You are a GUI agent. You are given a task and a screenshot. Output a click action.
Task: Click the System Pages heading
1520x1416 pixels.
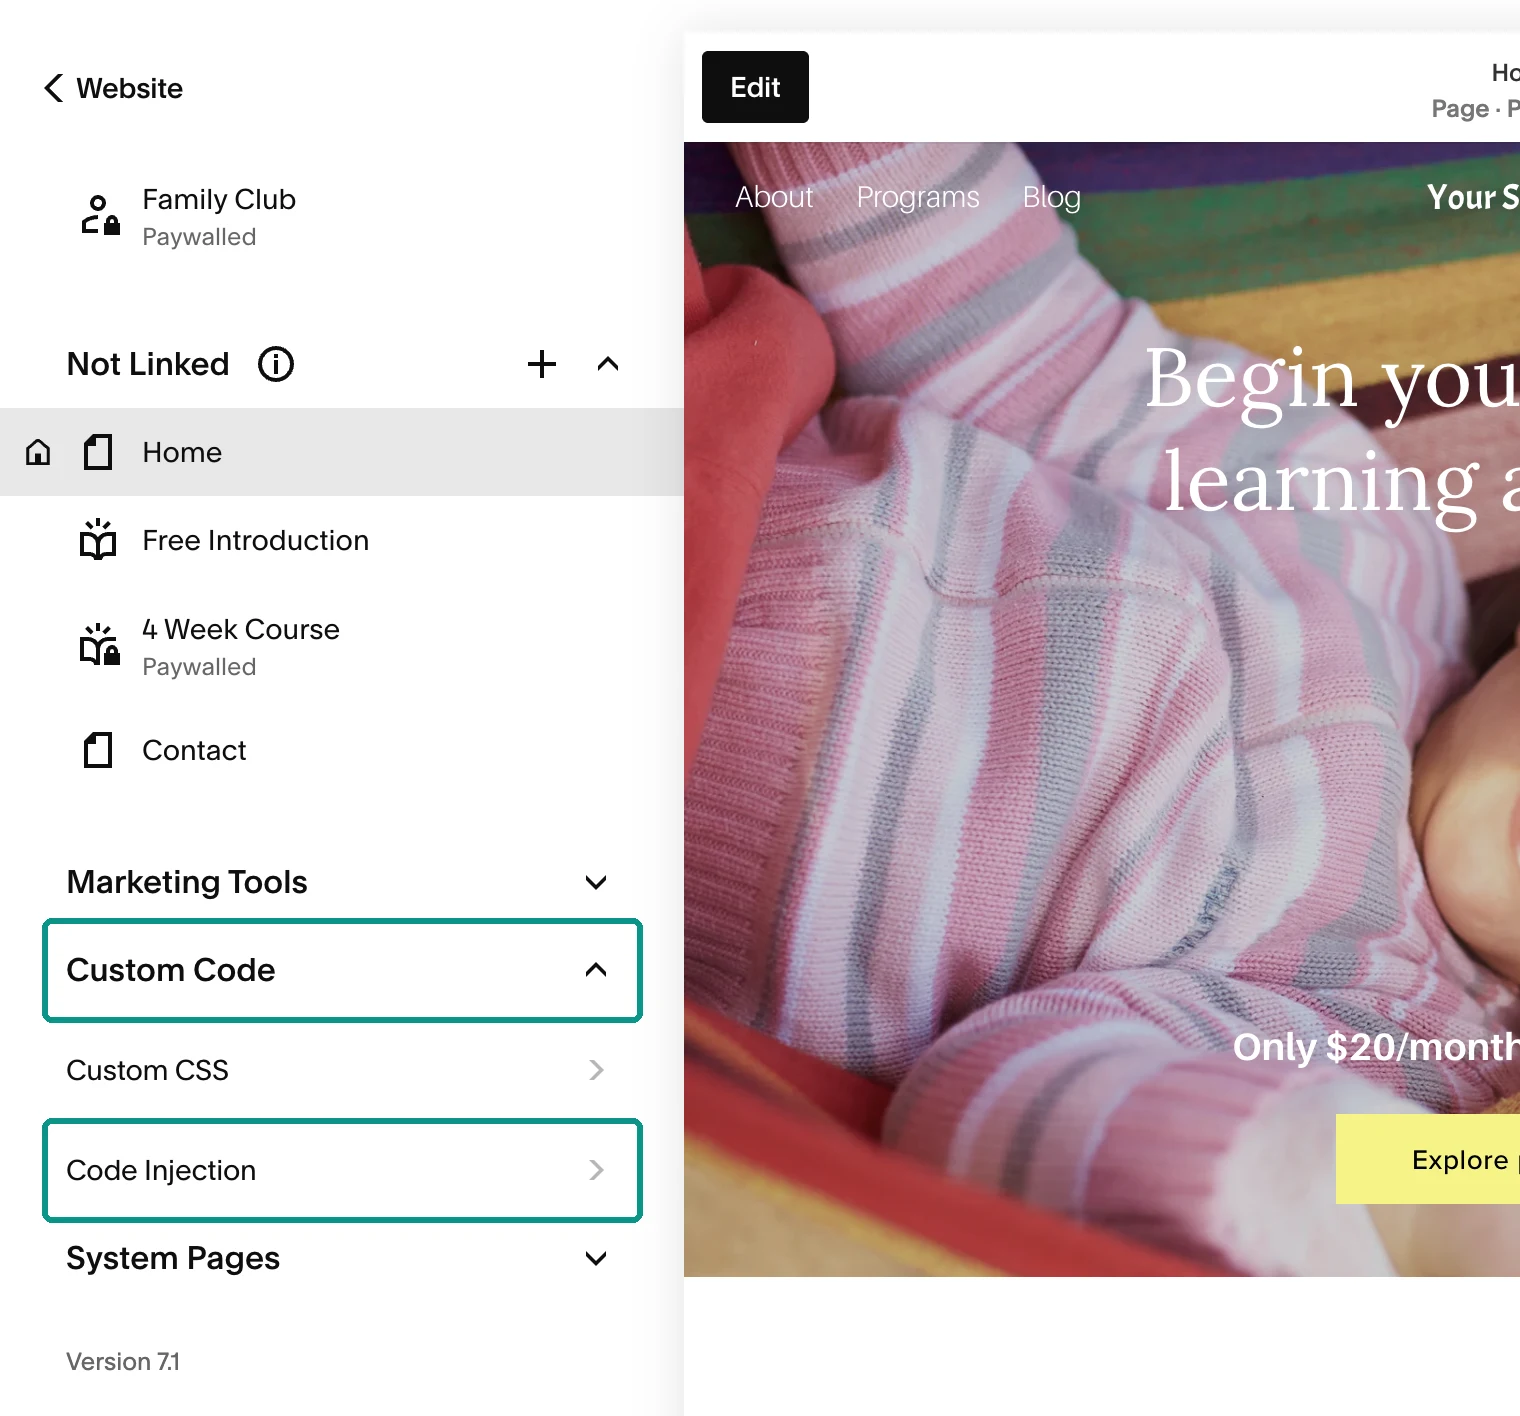(x=173, y=1258)
